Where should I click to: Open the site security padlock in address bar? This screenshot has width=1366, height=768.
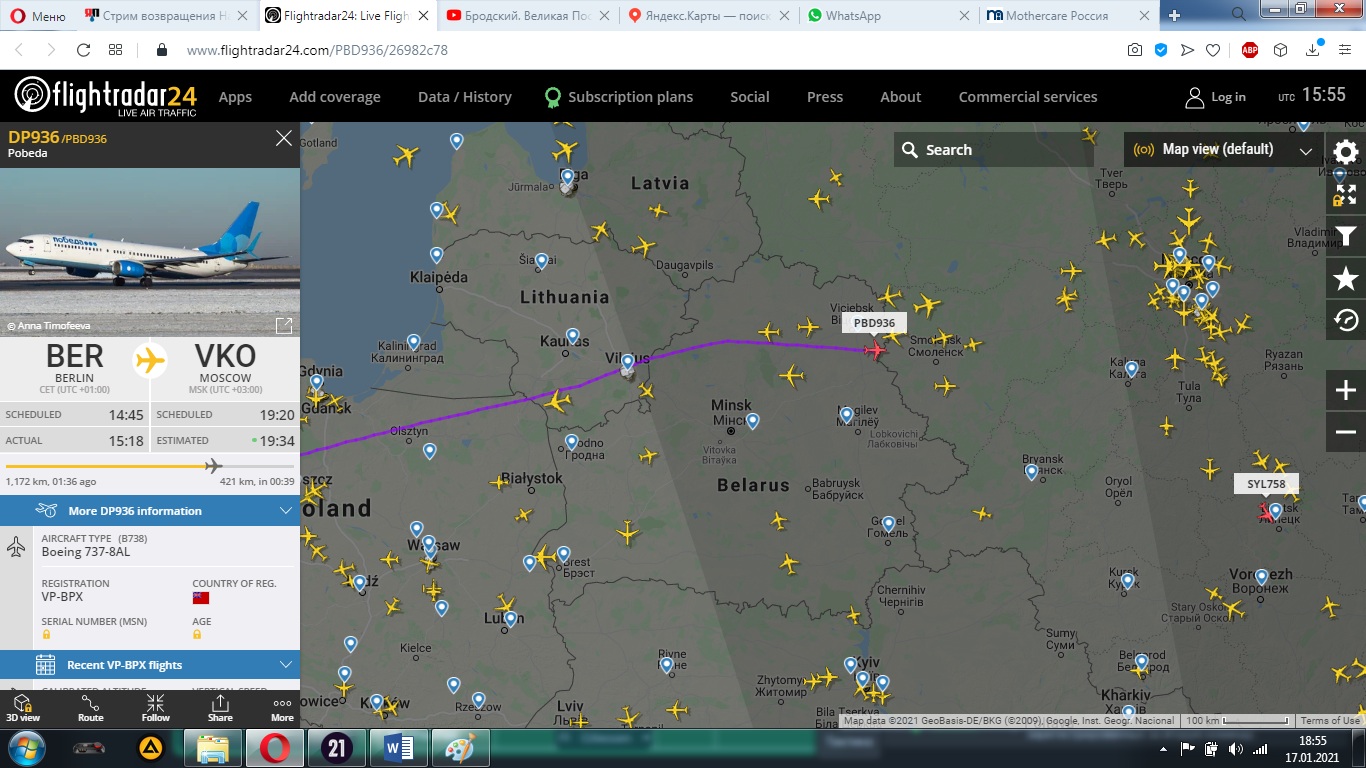pyautogui.click(x=161, y=50)
